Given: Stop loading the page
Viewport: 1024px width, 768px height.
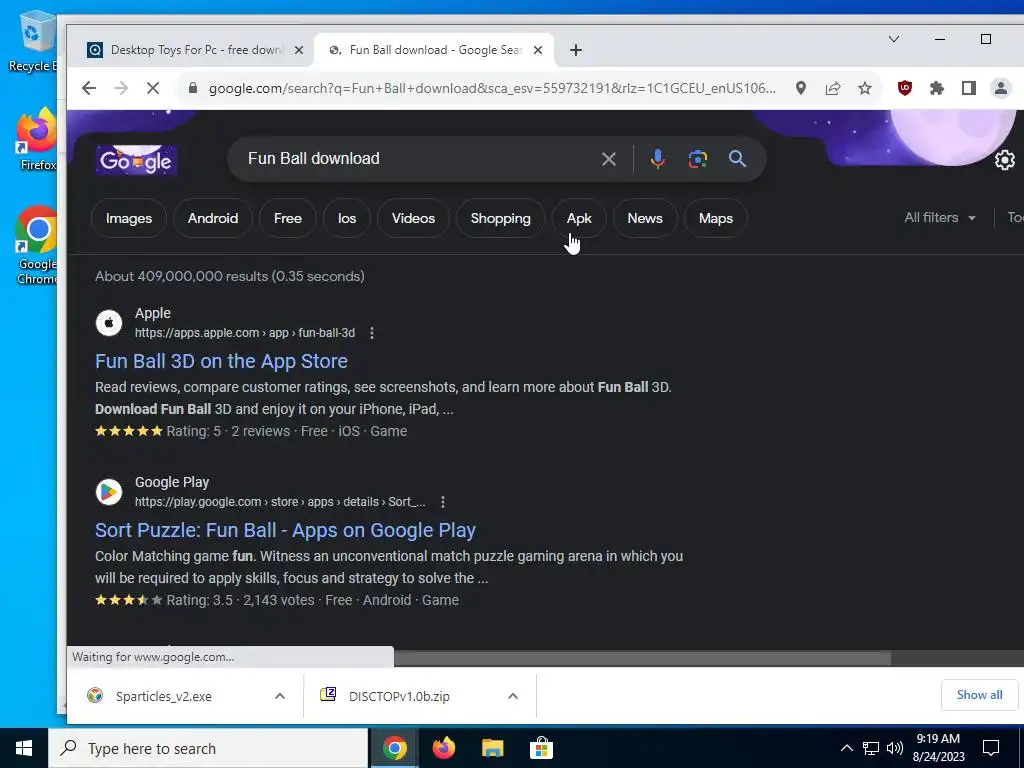Looking at the screenshot, I should 153,88.
